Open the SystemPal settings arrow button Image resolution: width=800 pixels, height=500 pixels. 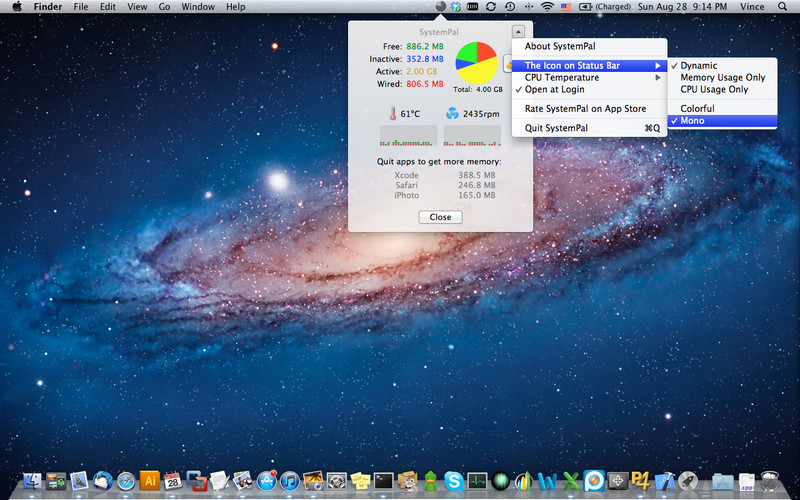coord(518,31)
